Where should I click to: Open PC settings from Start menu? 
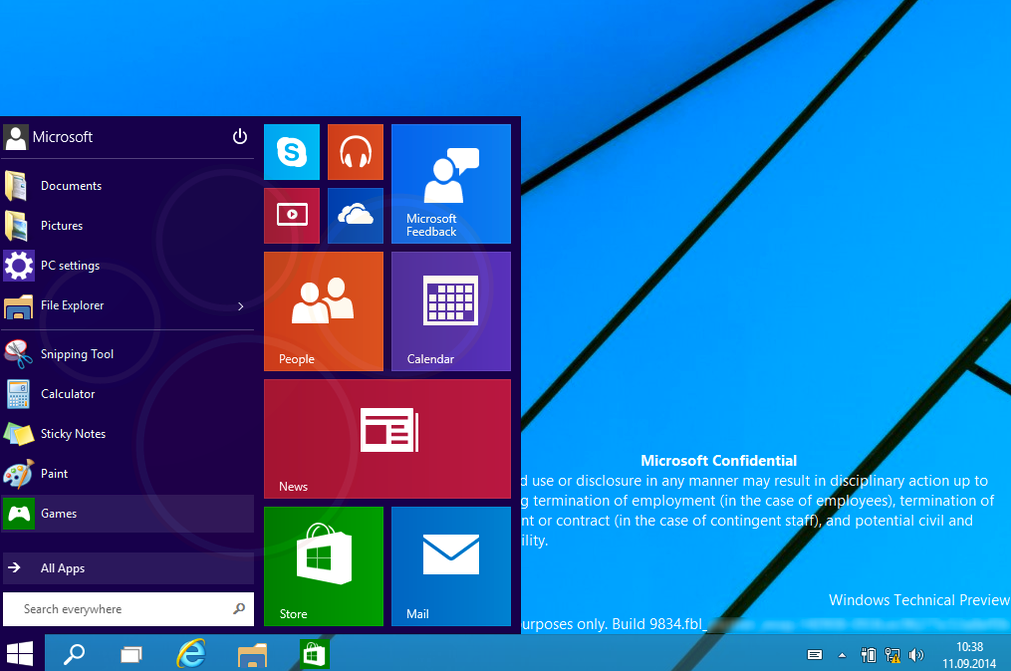[x=69, y=266]
